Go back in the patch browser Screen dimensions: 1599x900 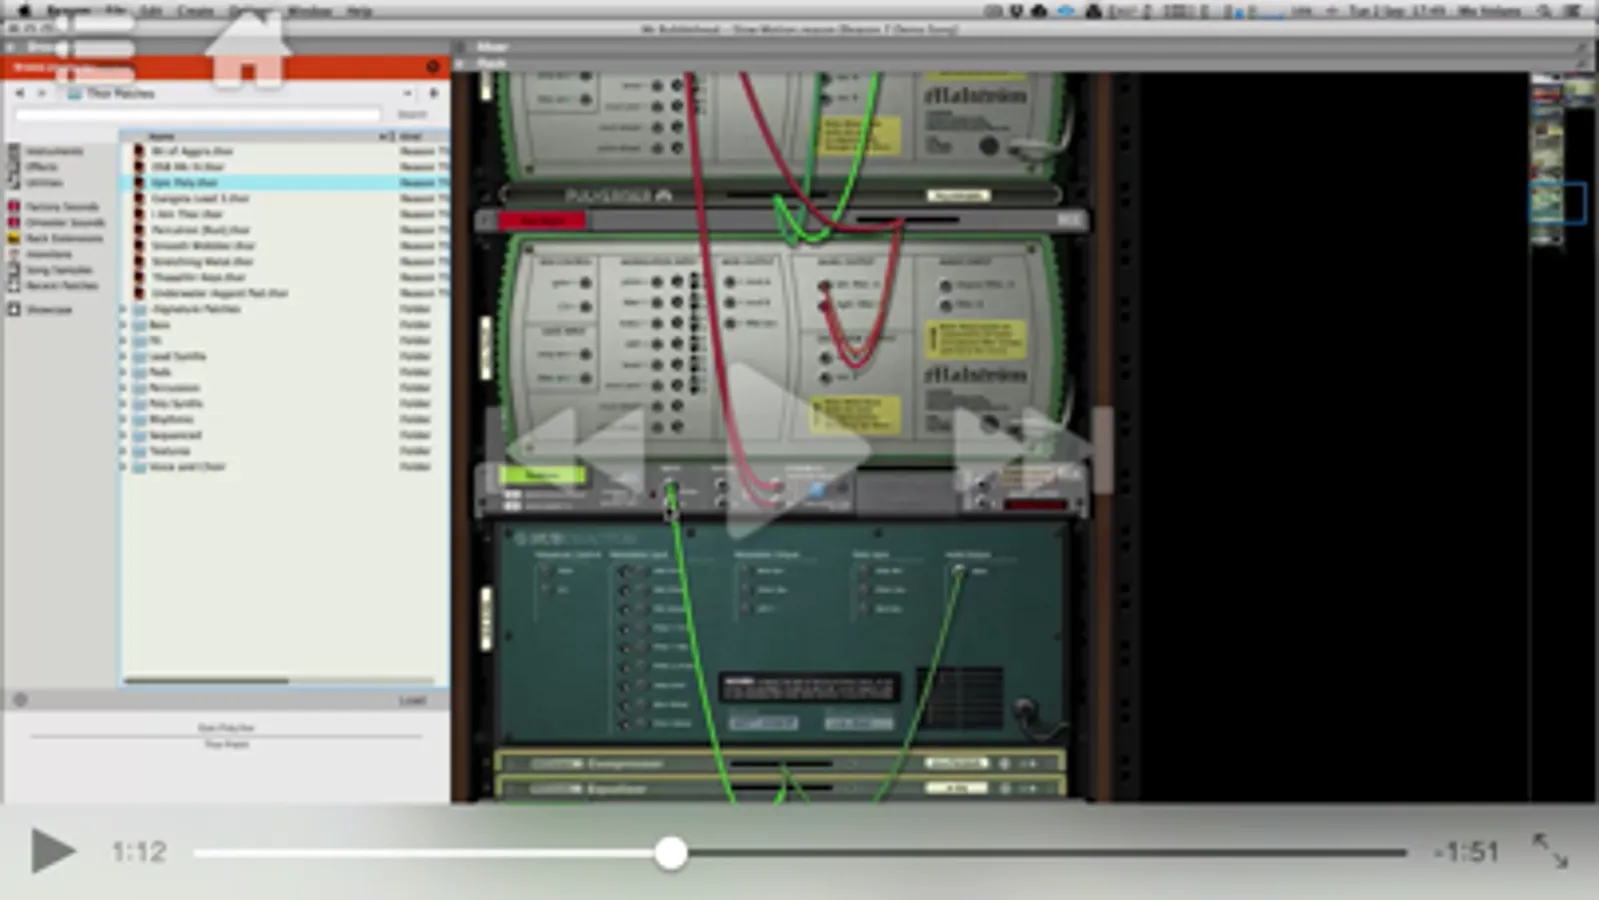20,93
